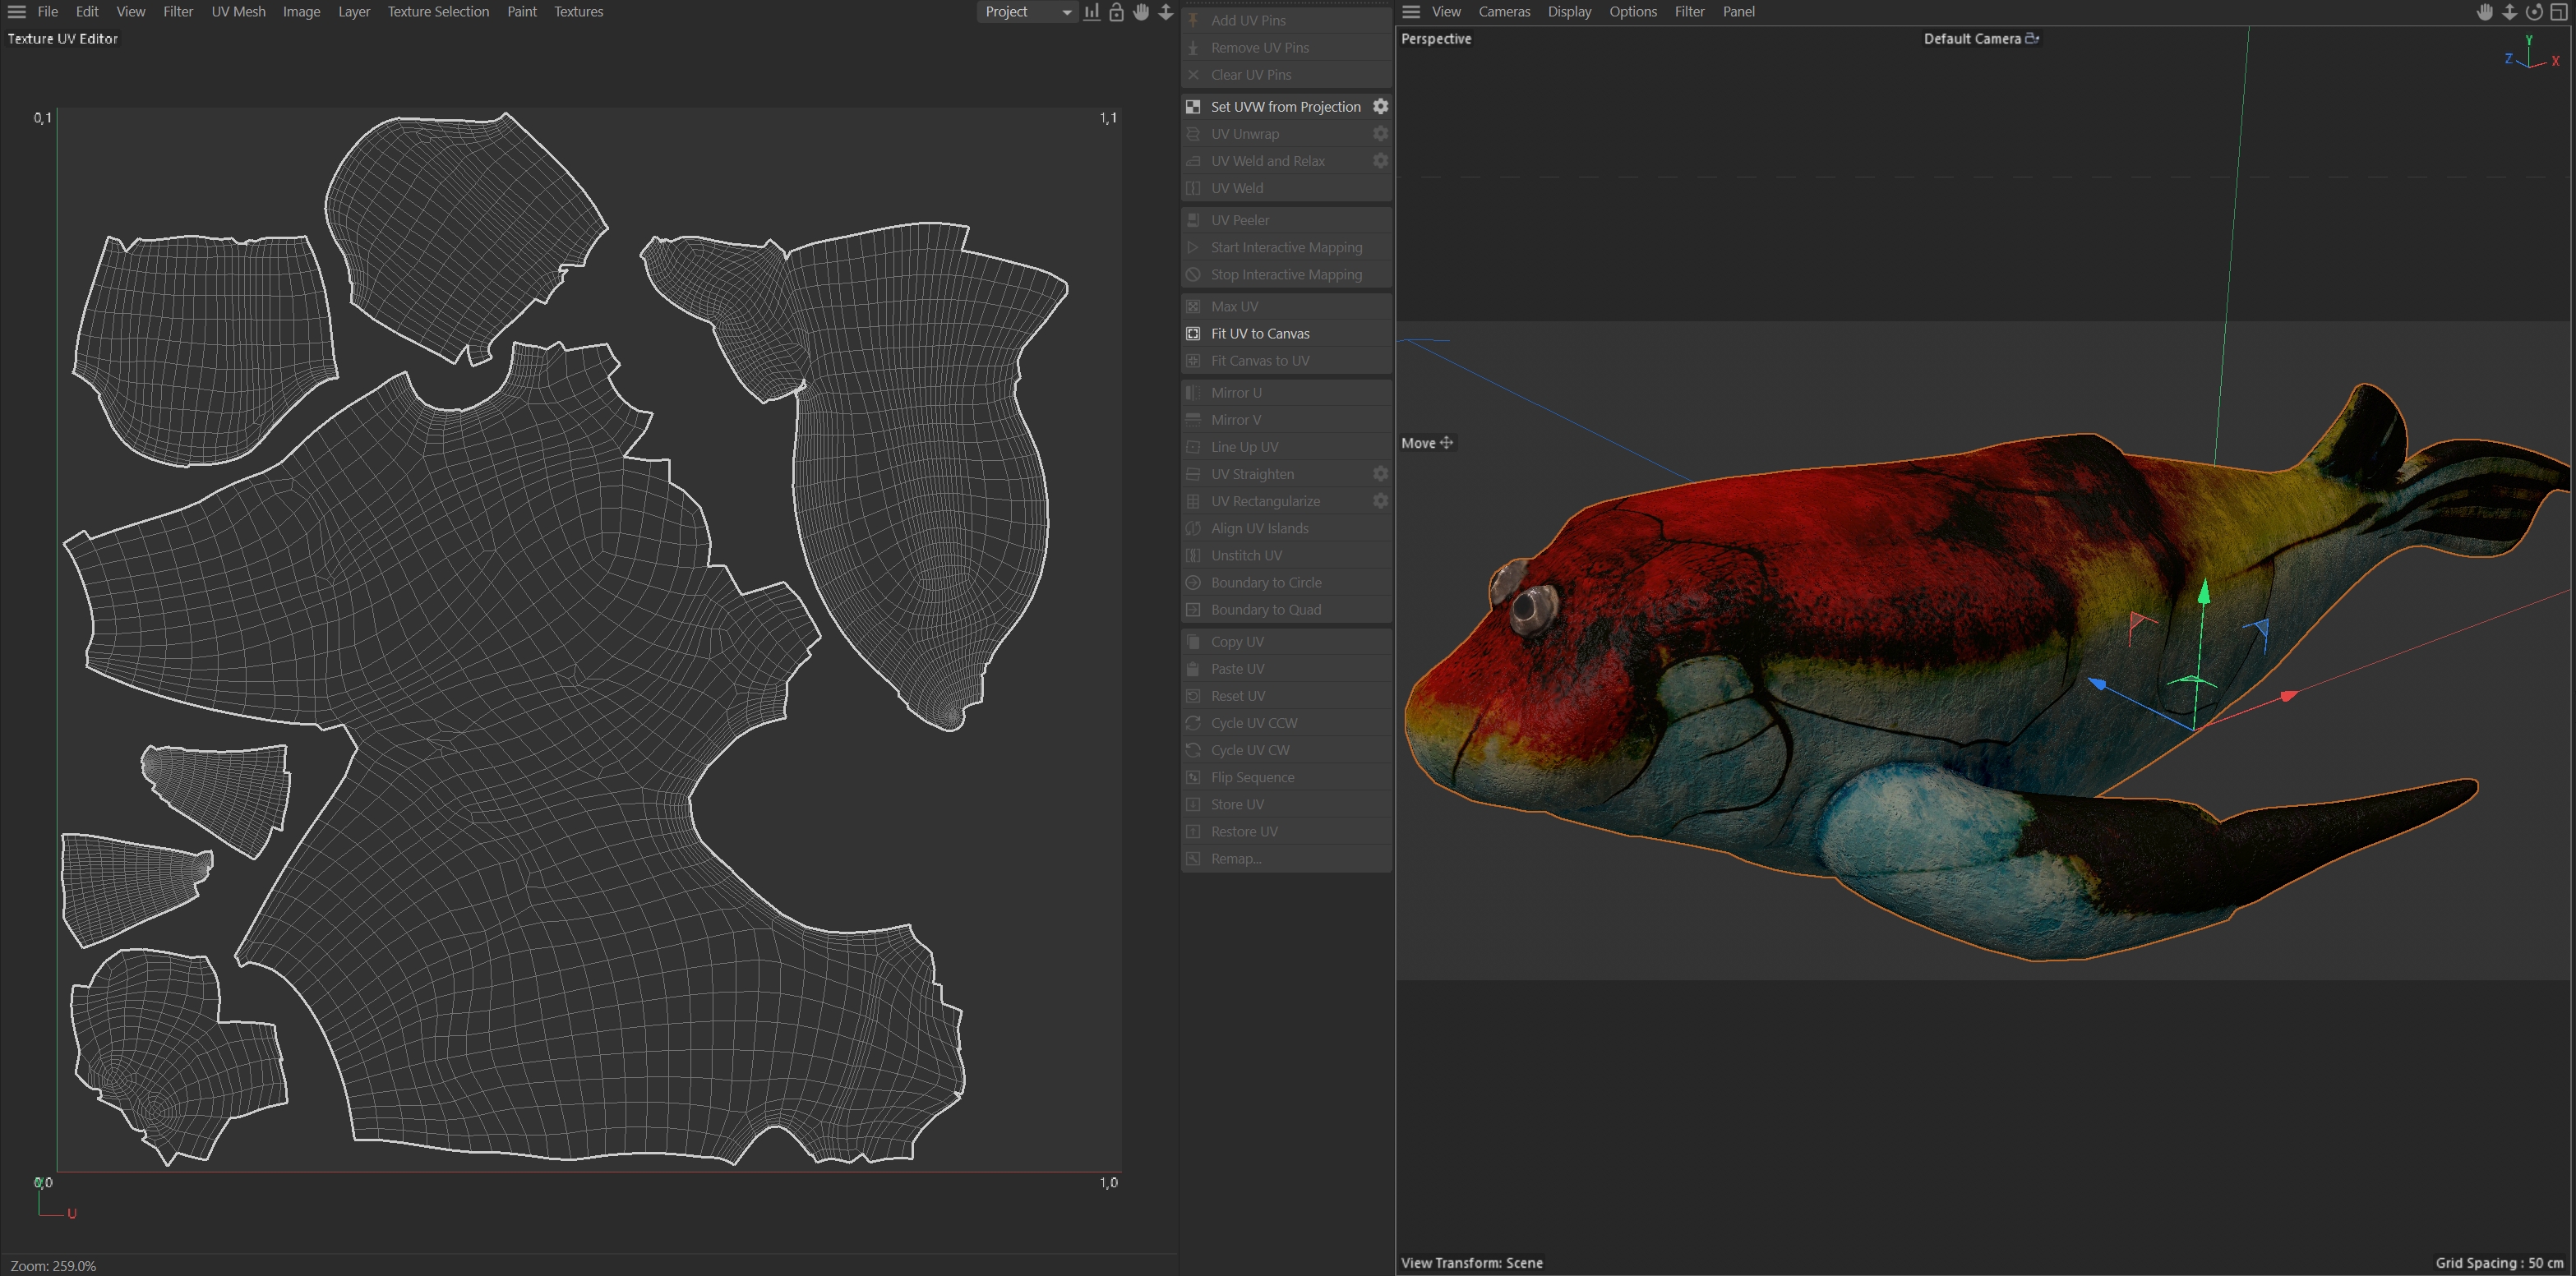The image size is (2576, 1276).
Task: Click Set UVW from Projection command
Action: click(1285, 106)
